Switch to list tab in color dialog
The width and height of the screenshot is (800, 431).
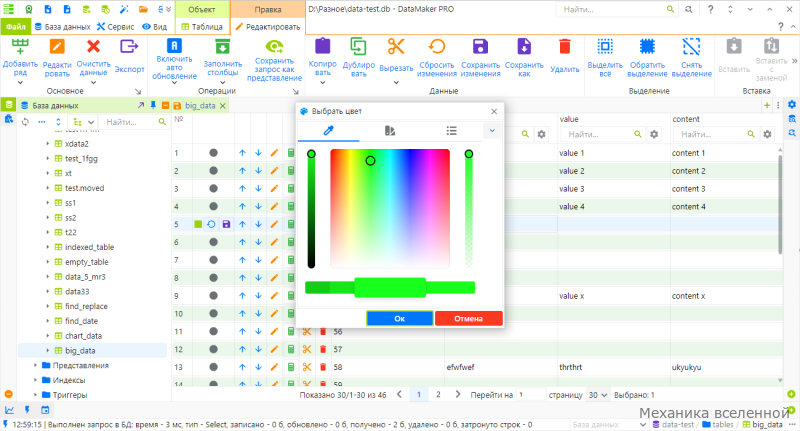[451, 131]
